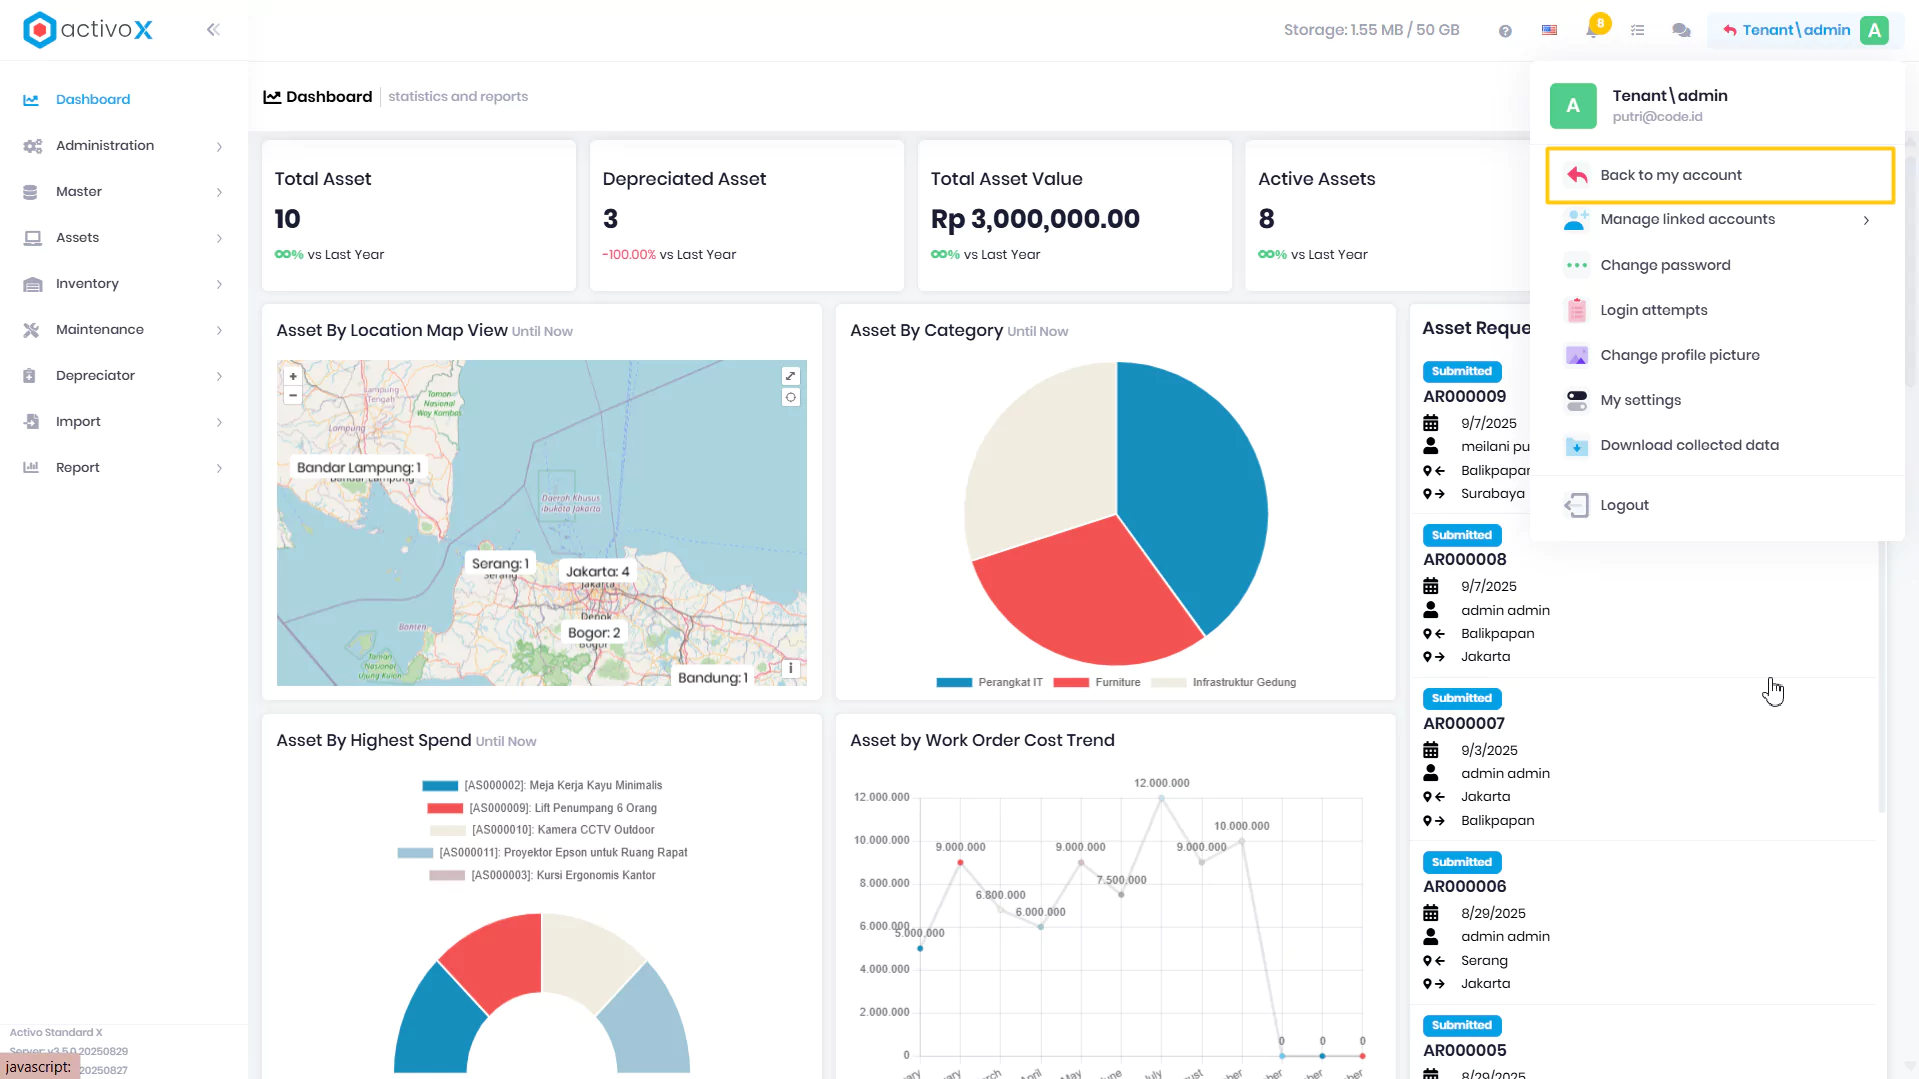Toggle Perangkat IT legend swatch

point(954,683)
